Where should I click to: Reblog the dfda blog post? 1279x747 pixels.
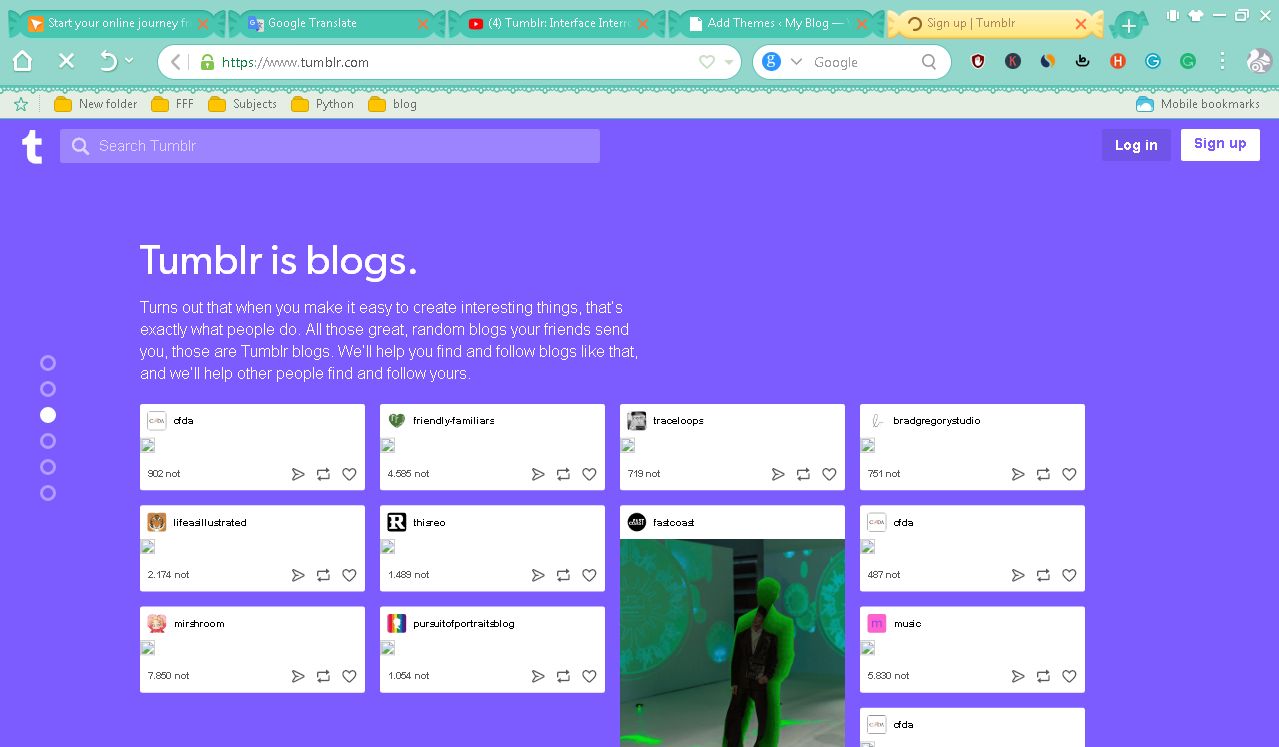click(x=322, y=474)
